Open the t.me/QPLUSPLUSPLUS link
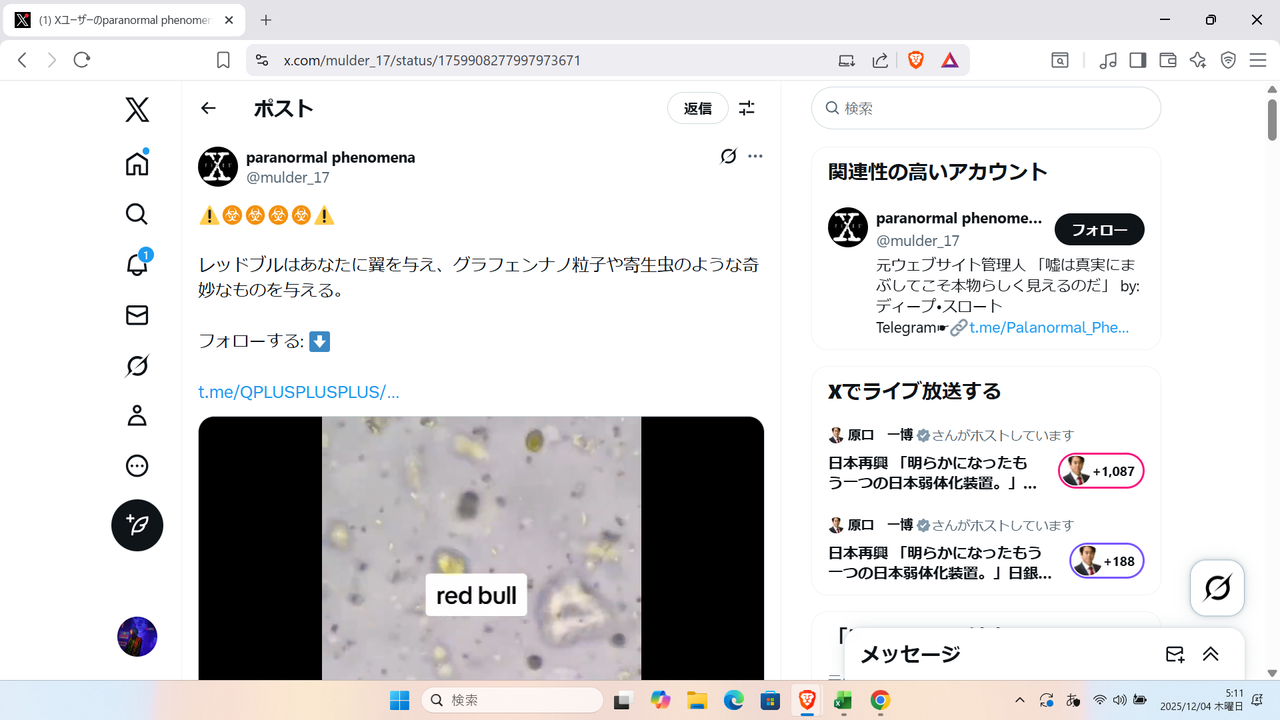Screen dimensions: 1280x720 click(x=299, y=392)
